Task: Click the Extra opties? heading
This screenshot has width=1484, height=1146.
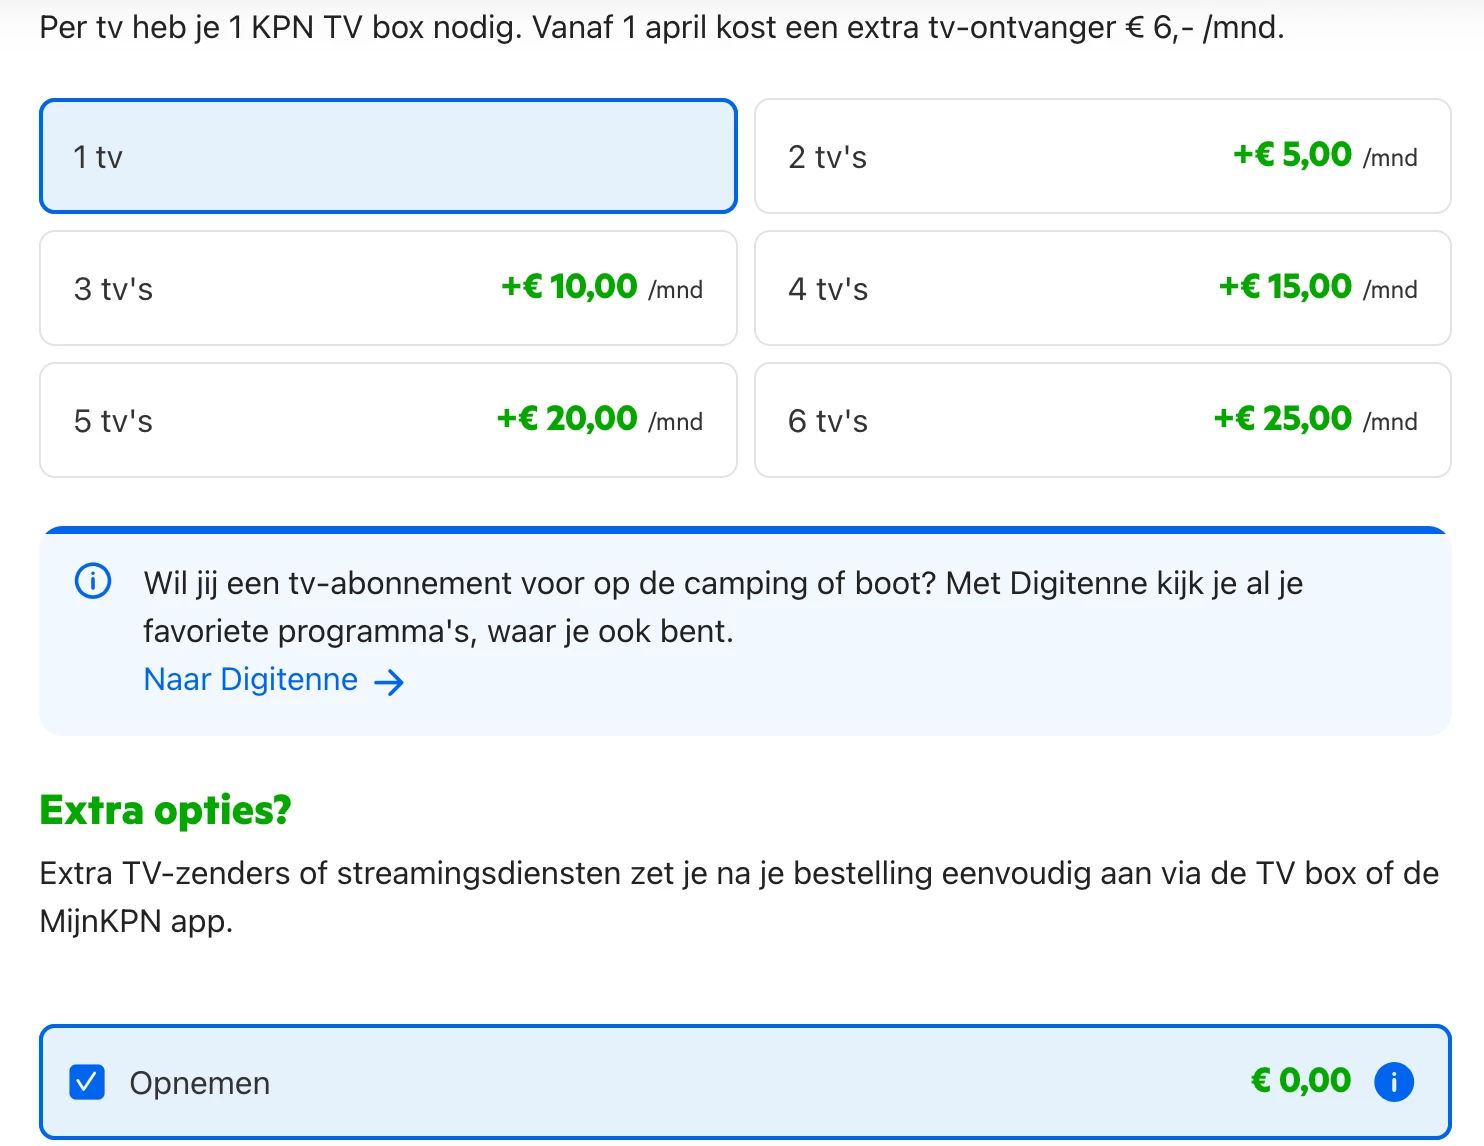Action: (x=165, y=810)
